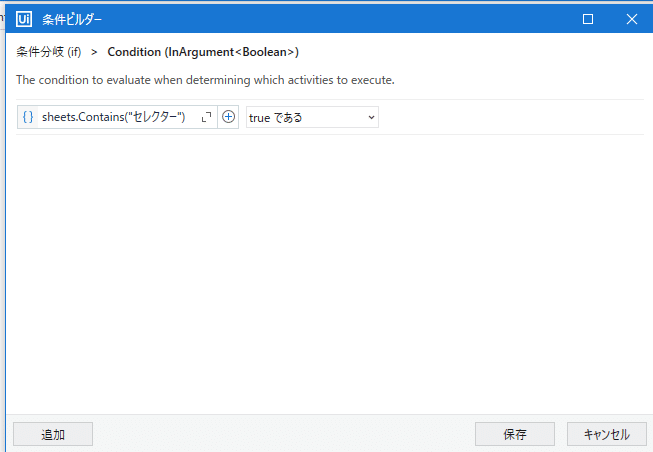Click the 追加 button
This screenshot has width=653, height=452.
[x=53, y=434]
